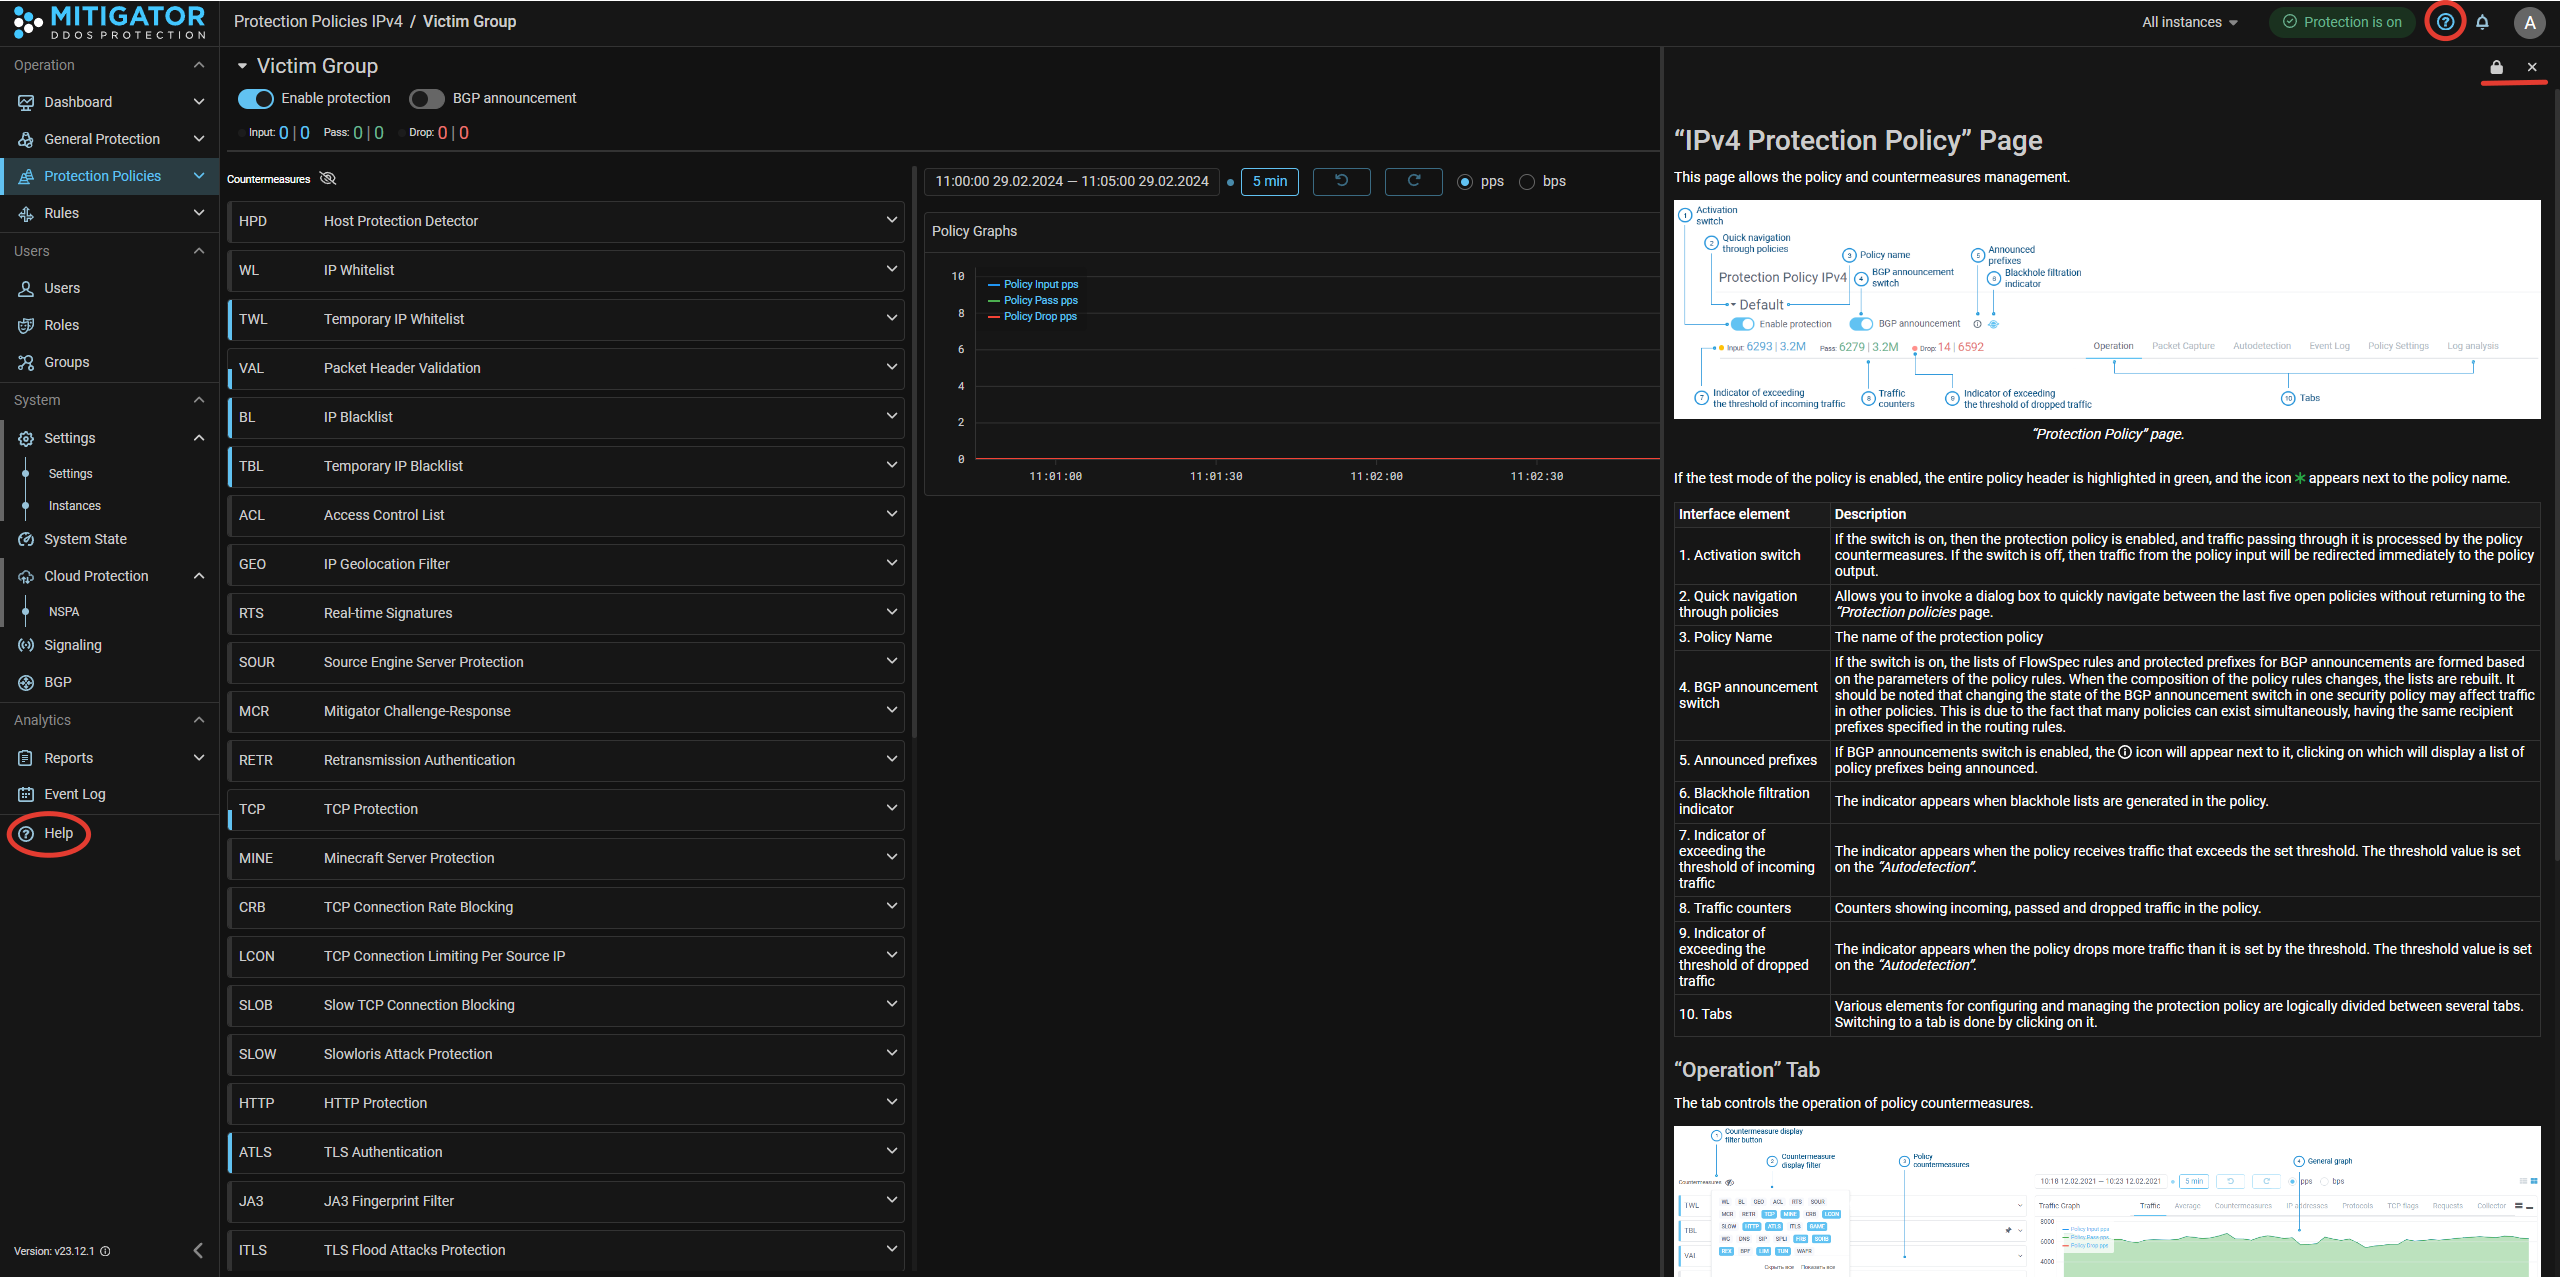Click the help question mark icon in top bar

point(2445,22)
